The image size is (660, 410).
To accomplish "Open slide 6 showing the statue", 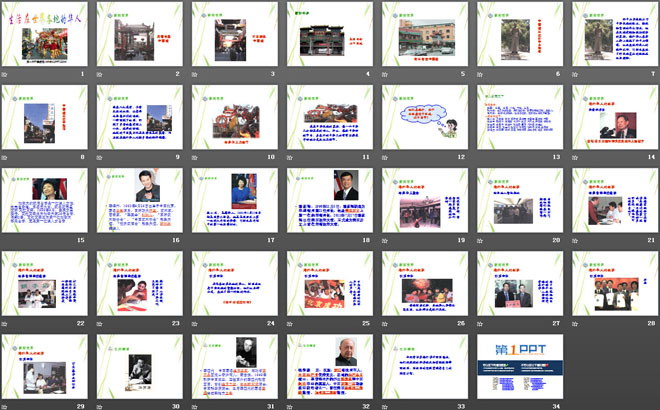I will tap(517, 33).
